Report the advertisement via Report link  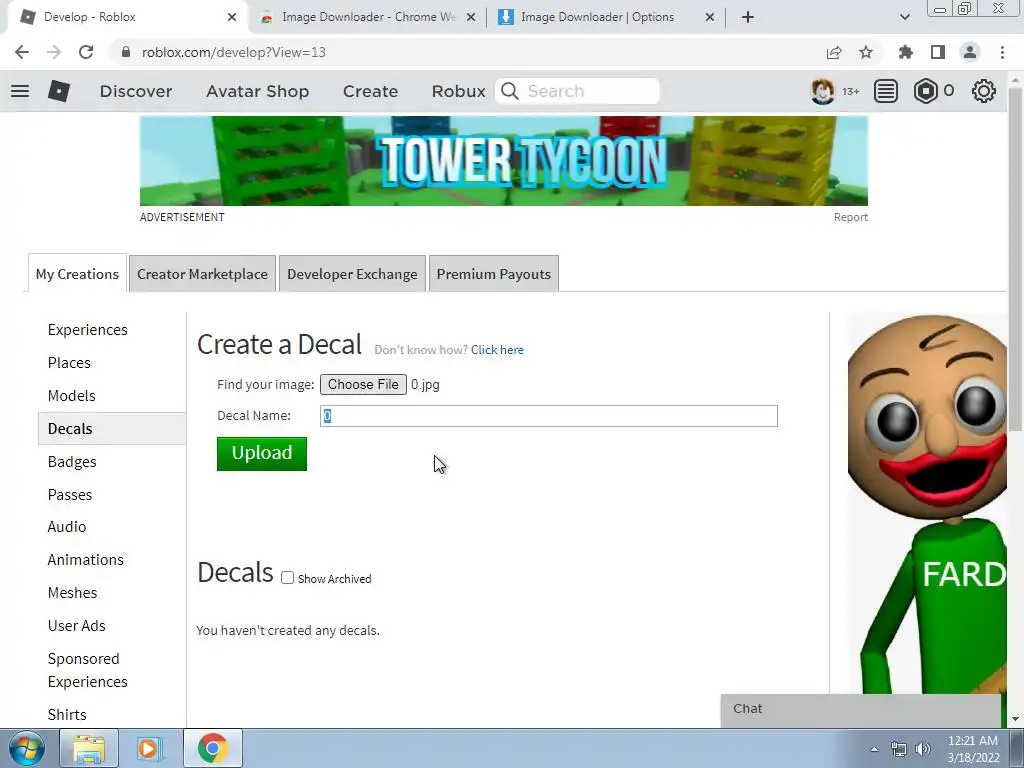point(850,217)
